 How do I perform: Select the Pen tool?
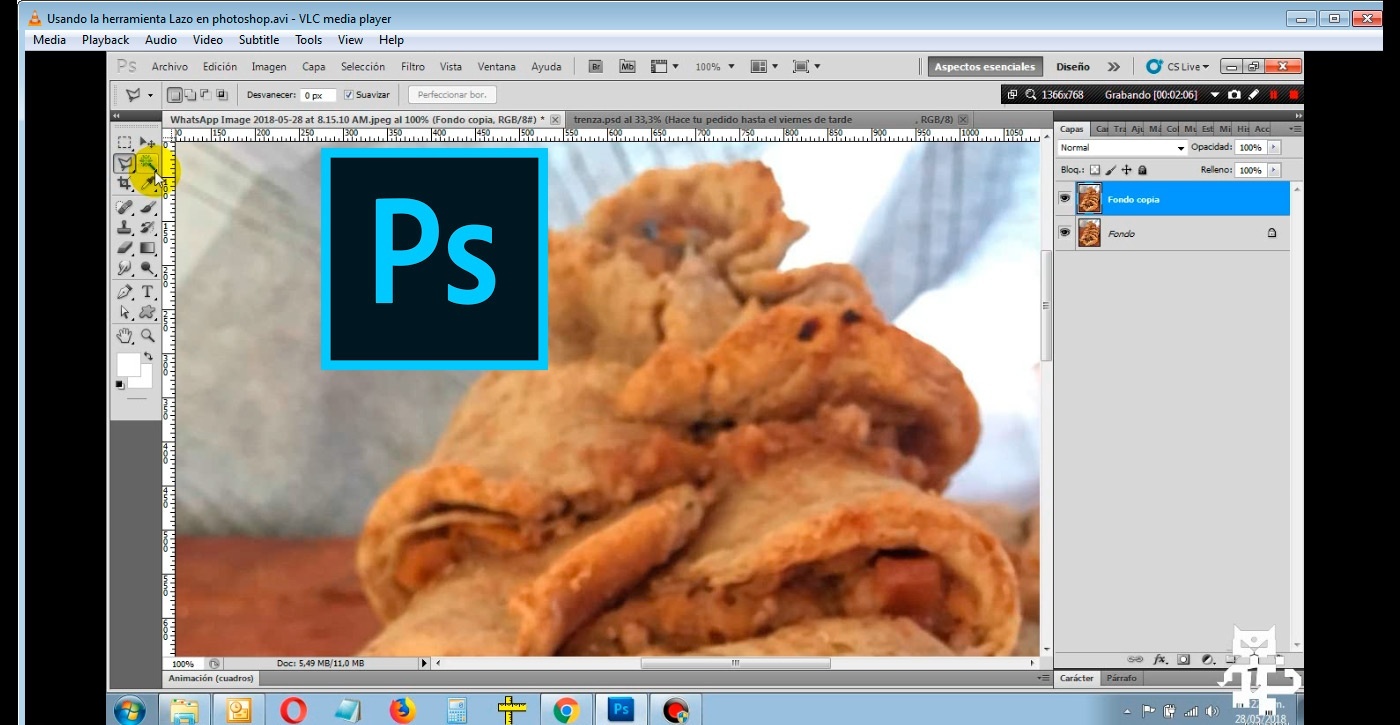tap(124, 292)
